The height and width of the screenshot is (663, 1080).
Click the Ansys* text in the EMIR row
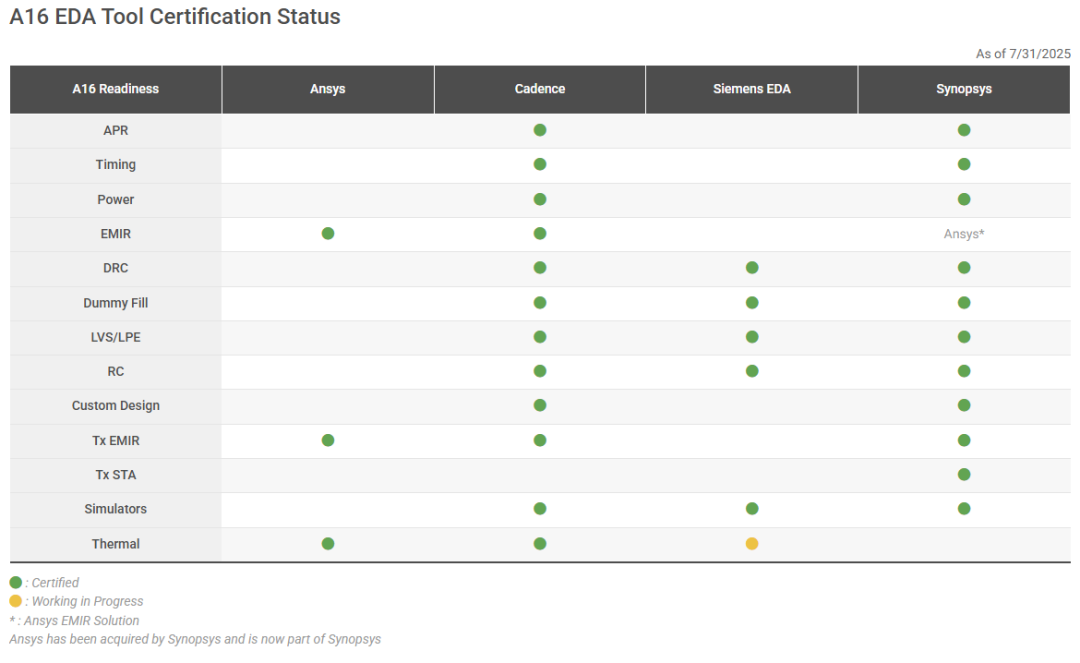pyautogui.click(x=964, y=234)
